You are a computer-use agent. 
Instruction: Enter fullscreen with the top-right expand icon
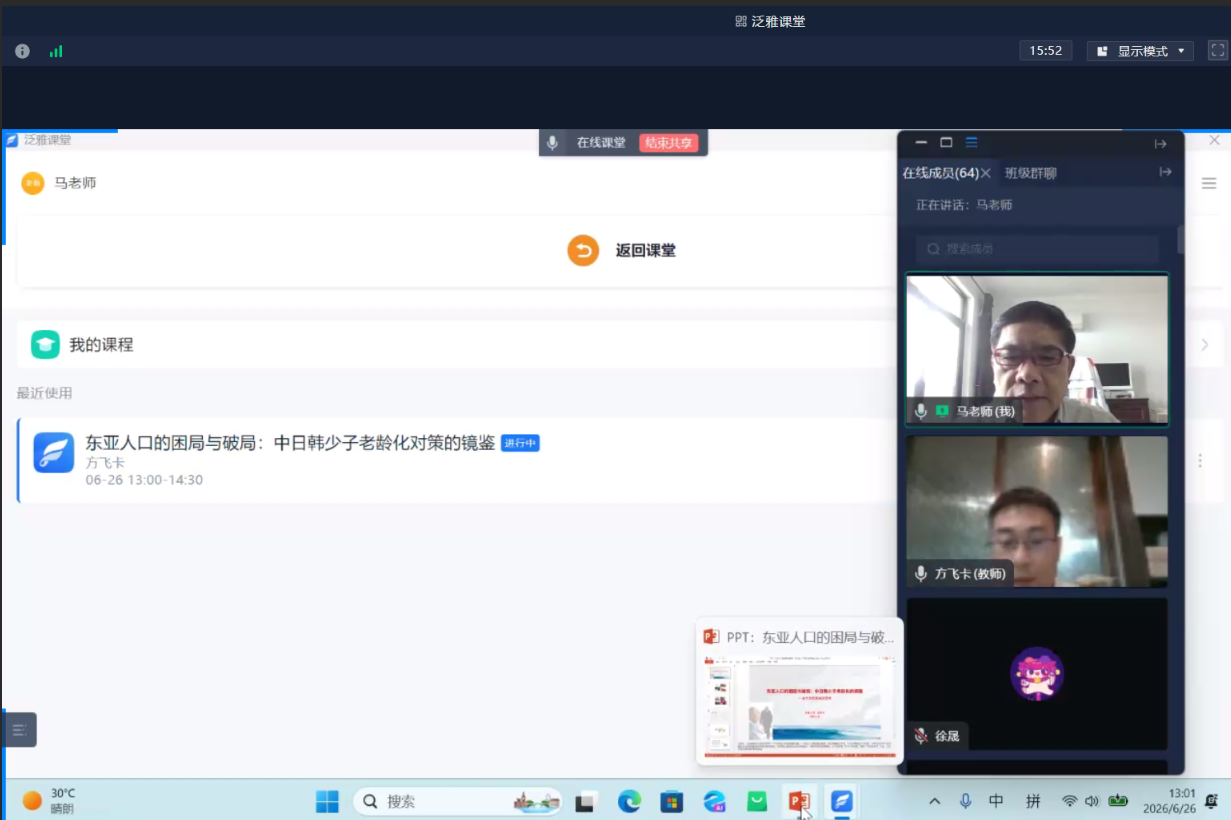tap(1217, 50)
